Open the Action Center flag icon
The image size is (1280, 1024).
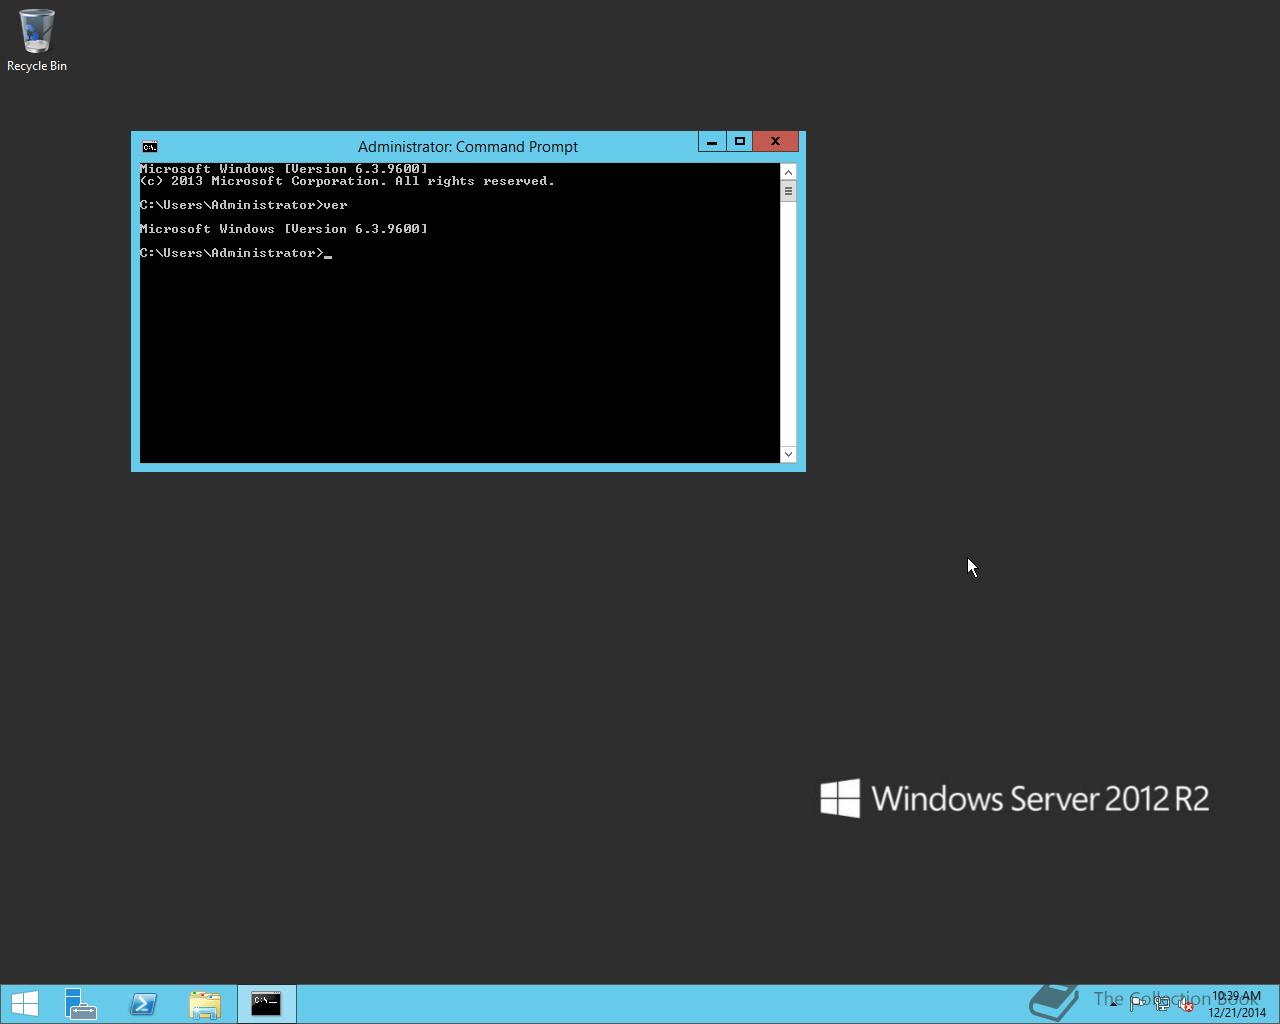[x=1138, y=1003]
